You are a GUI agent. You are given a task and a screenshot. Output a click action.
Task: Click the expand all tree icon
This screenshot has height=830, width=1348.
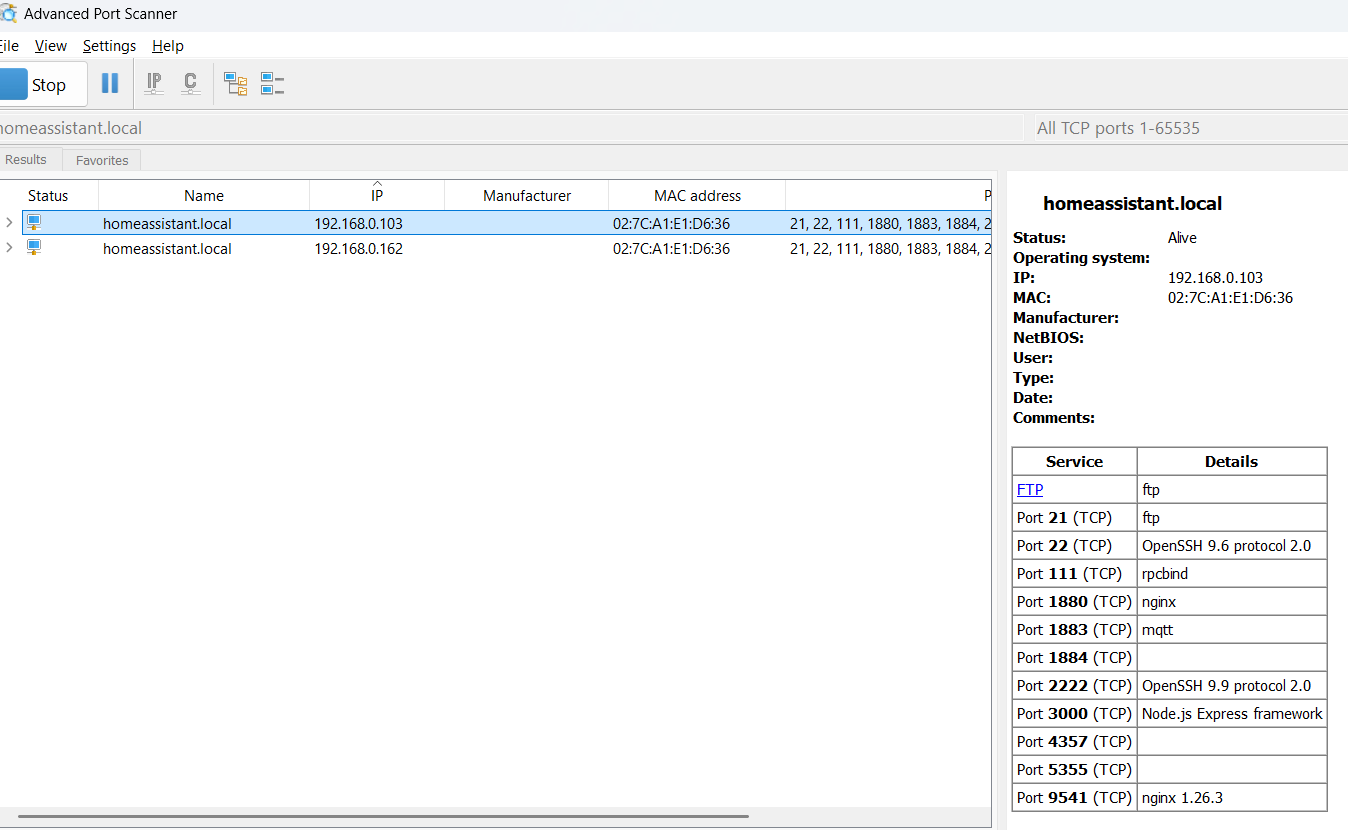pyautogui.click(x=236, y=84)
